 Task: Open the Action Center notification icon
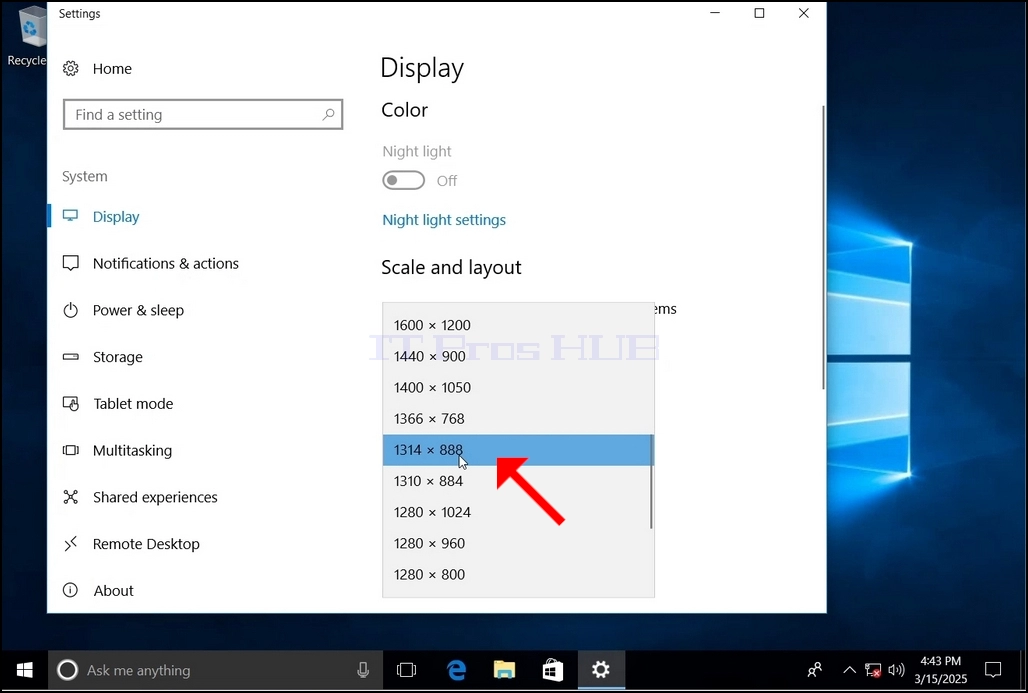tap(993, 670)
